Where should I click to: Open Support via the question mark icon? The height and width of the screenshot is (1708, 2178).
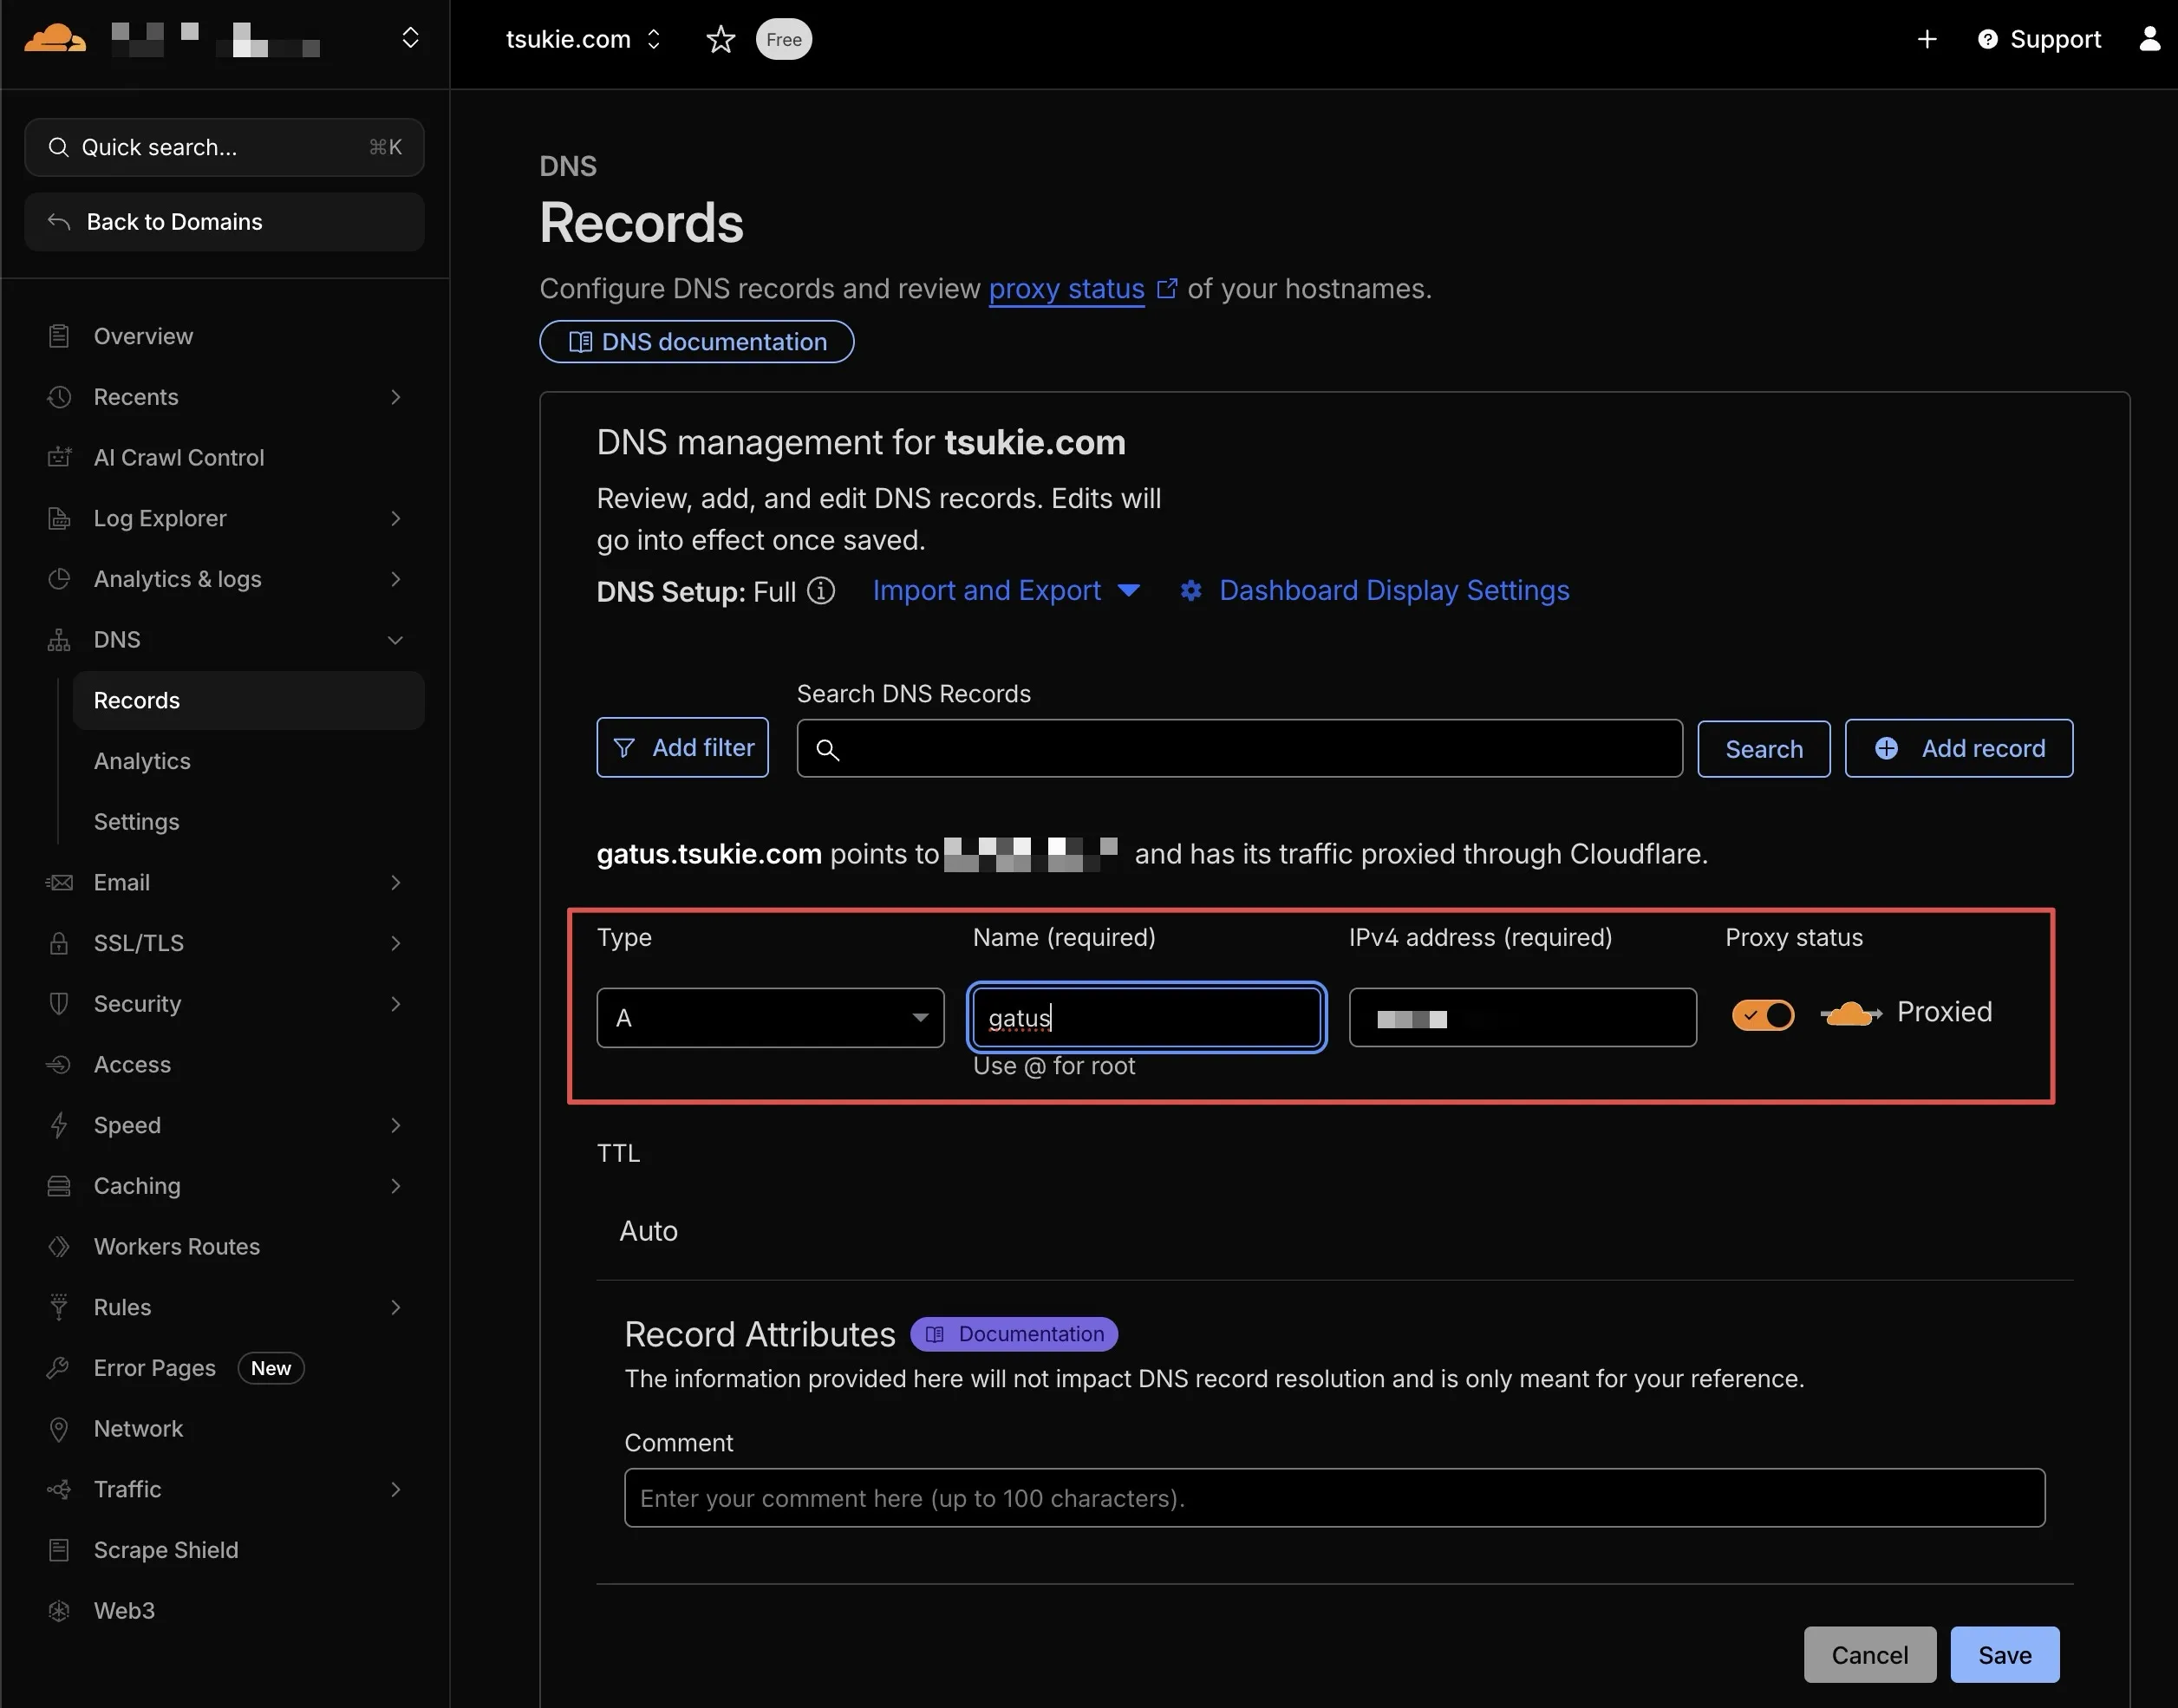coord(1988,39)
